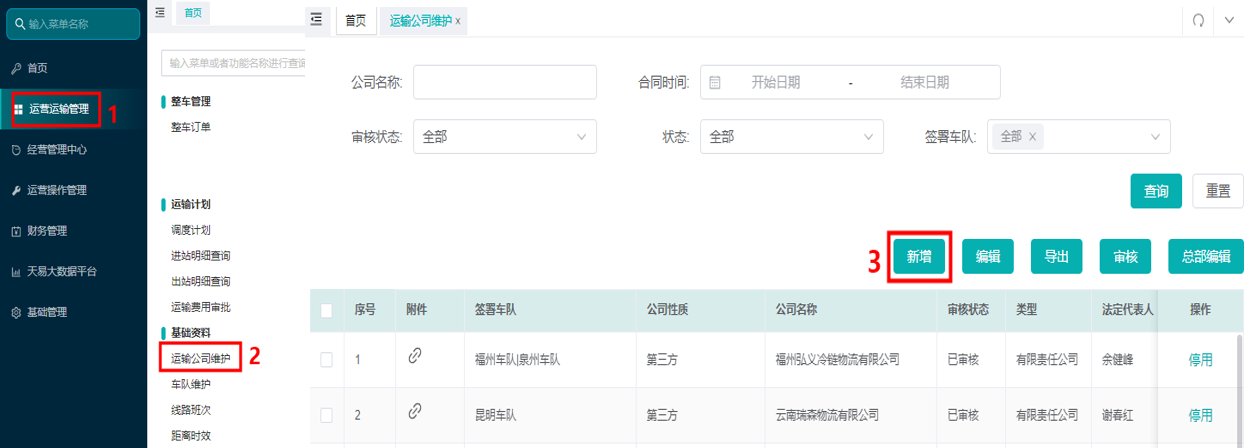Close the 运输公司维护 tab
Viewport: 1245px width, 448px height.
point(458,21)
